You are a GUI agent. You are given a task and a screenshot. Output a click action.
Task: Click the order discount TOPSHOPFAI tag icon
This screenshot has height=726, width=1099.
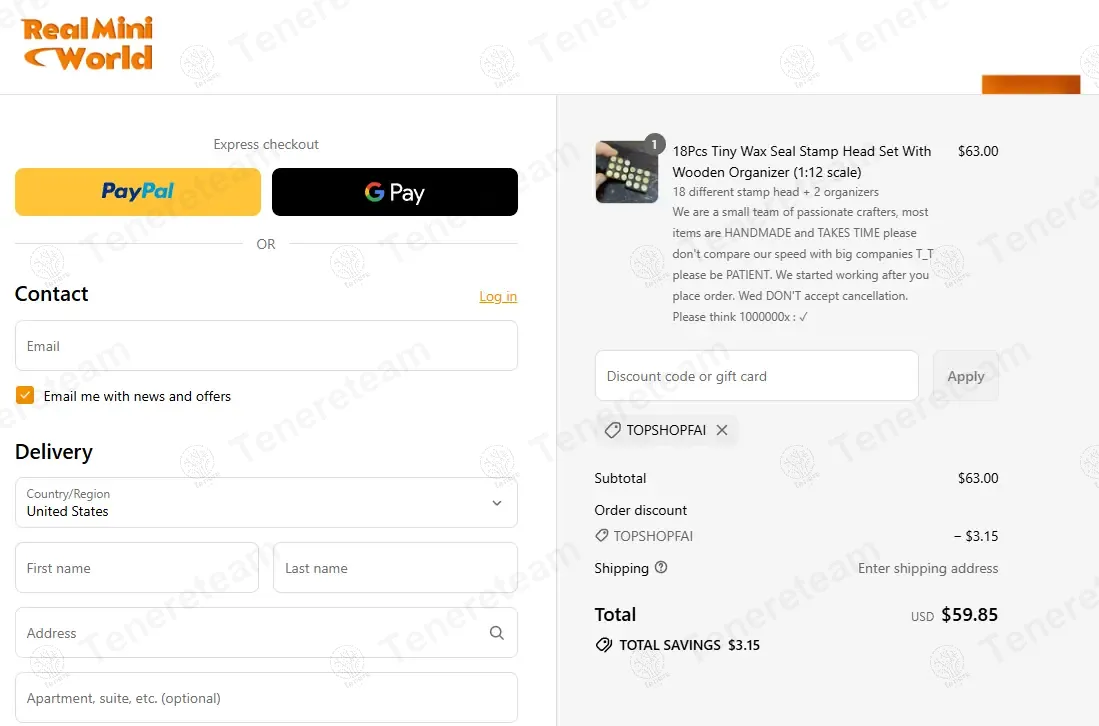pos(601,536)
